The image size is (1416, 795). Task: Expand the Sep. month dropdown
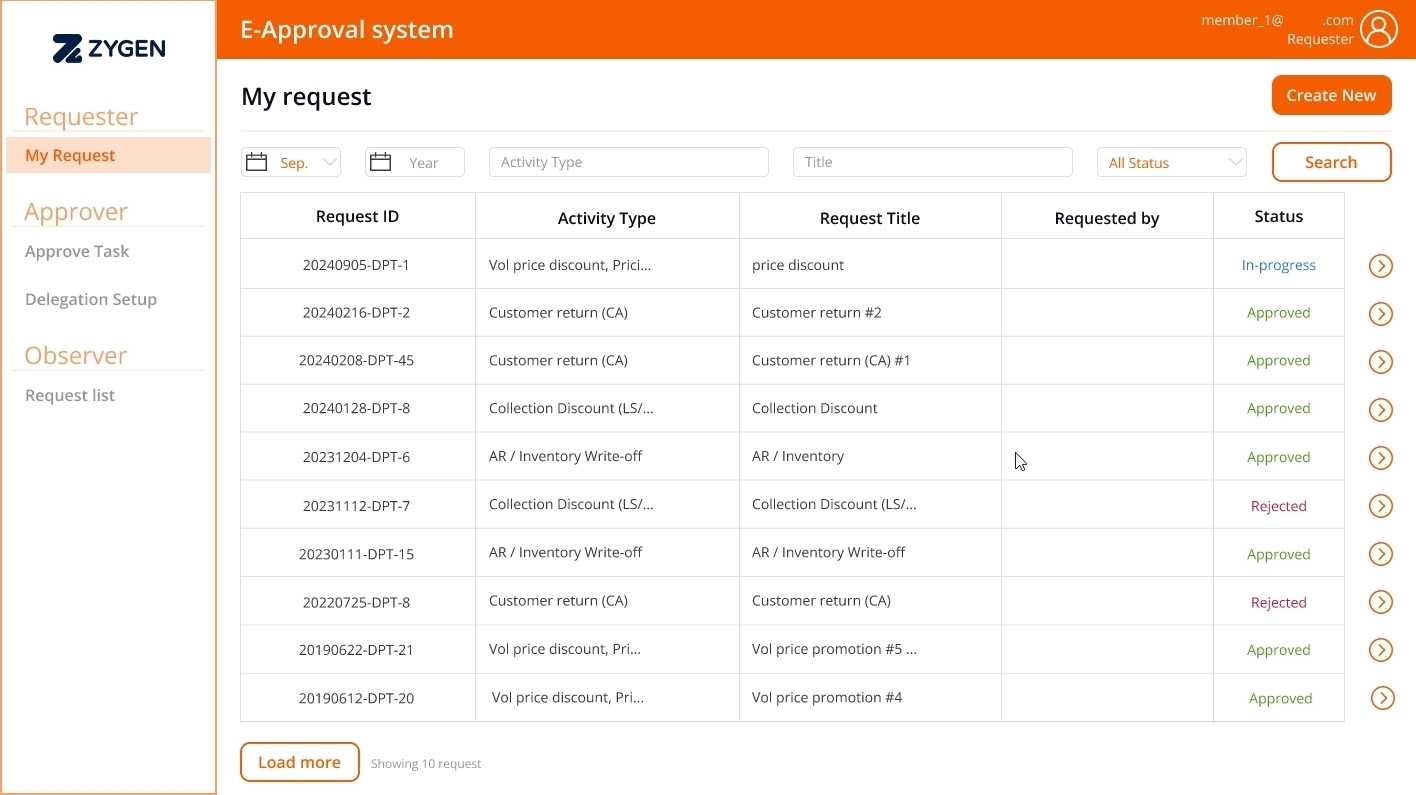click(x=330, y=162)
